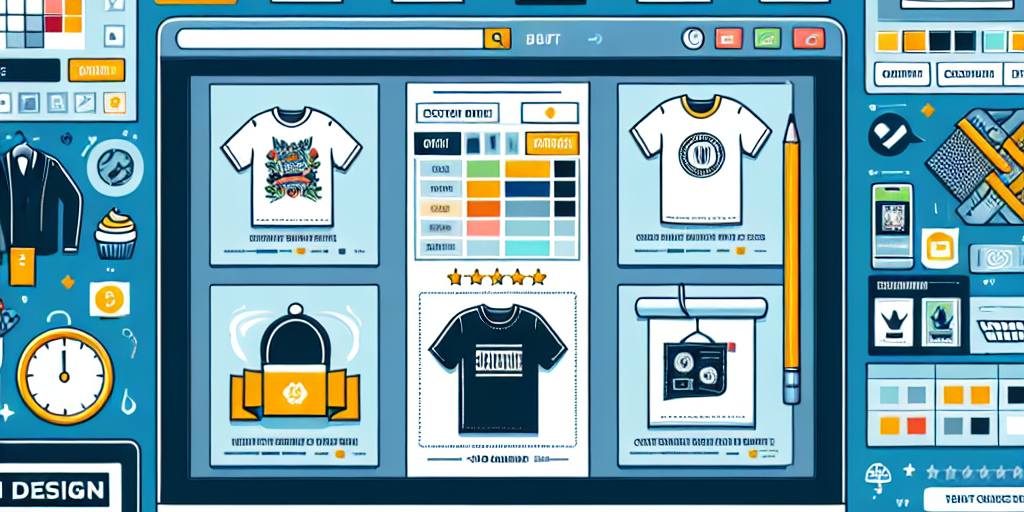Click the orange magnifier search icon
Viewport: 1024px width, 512px height.
[497, 39]
